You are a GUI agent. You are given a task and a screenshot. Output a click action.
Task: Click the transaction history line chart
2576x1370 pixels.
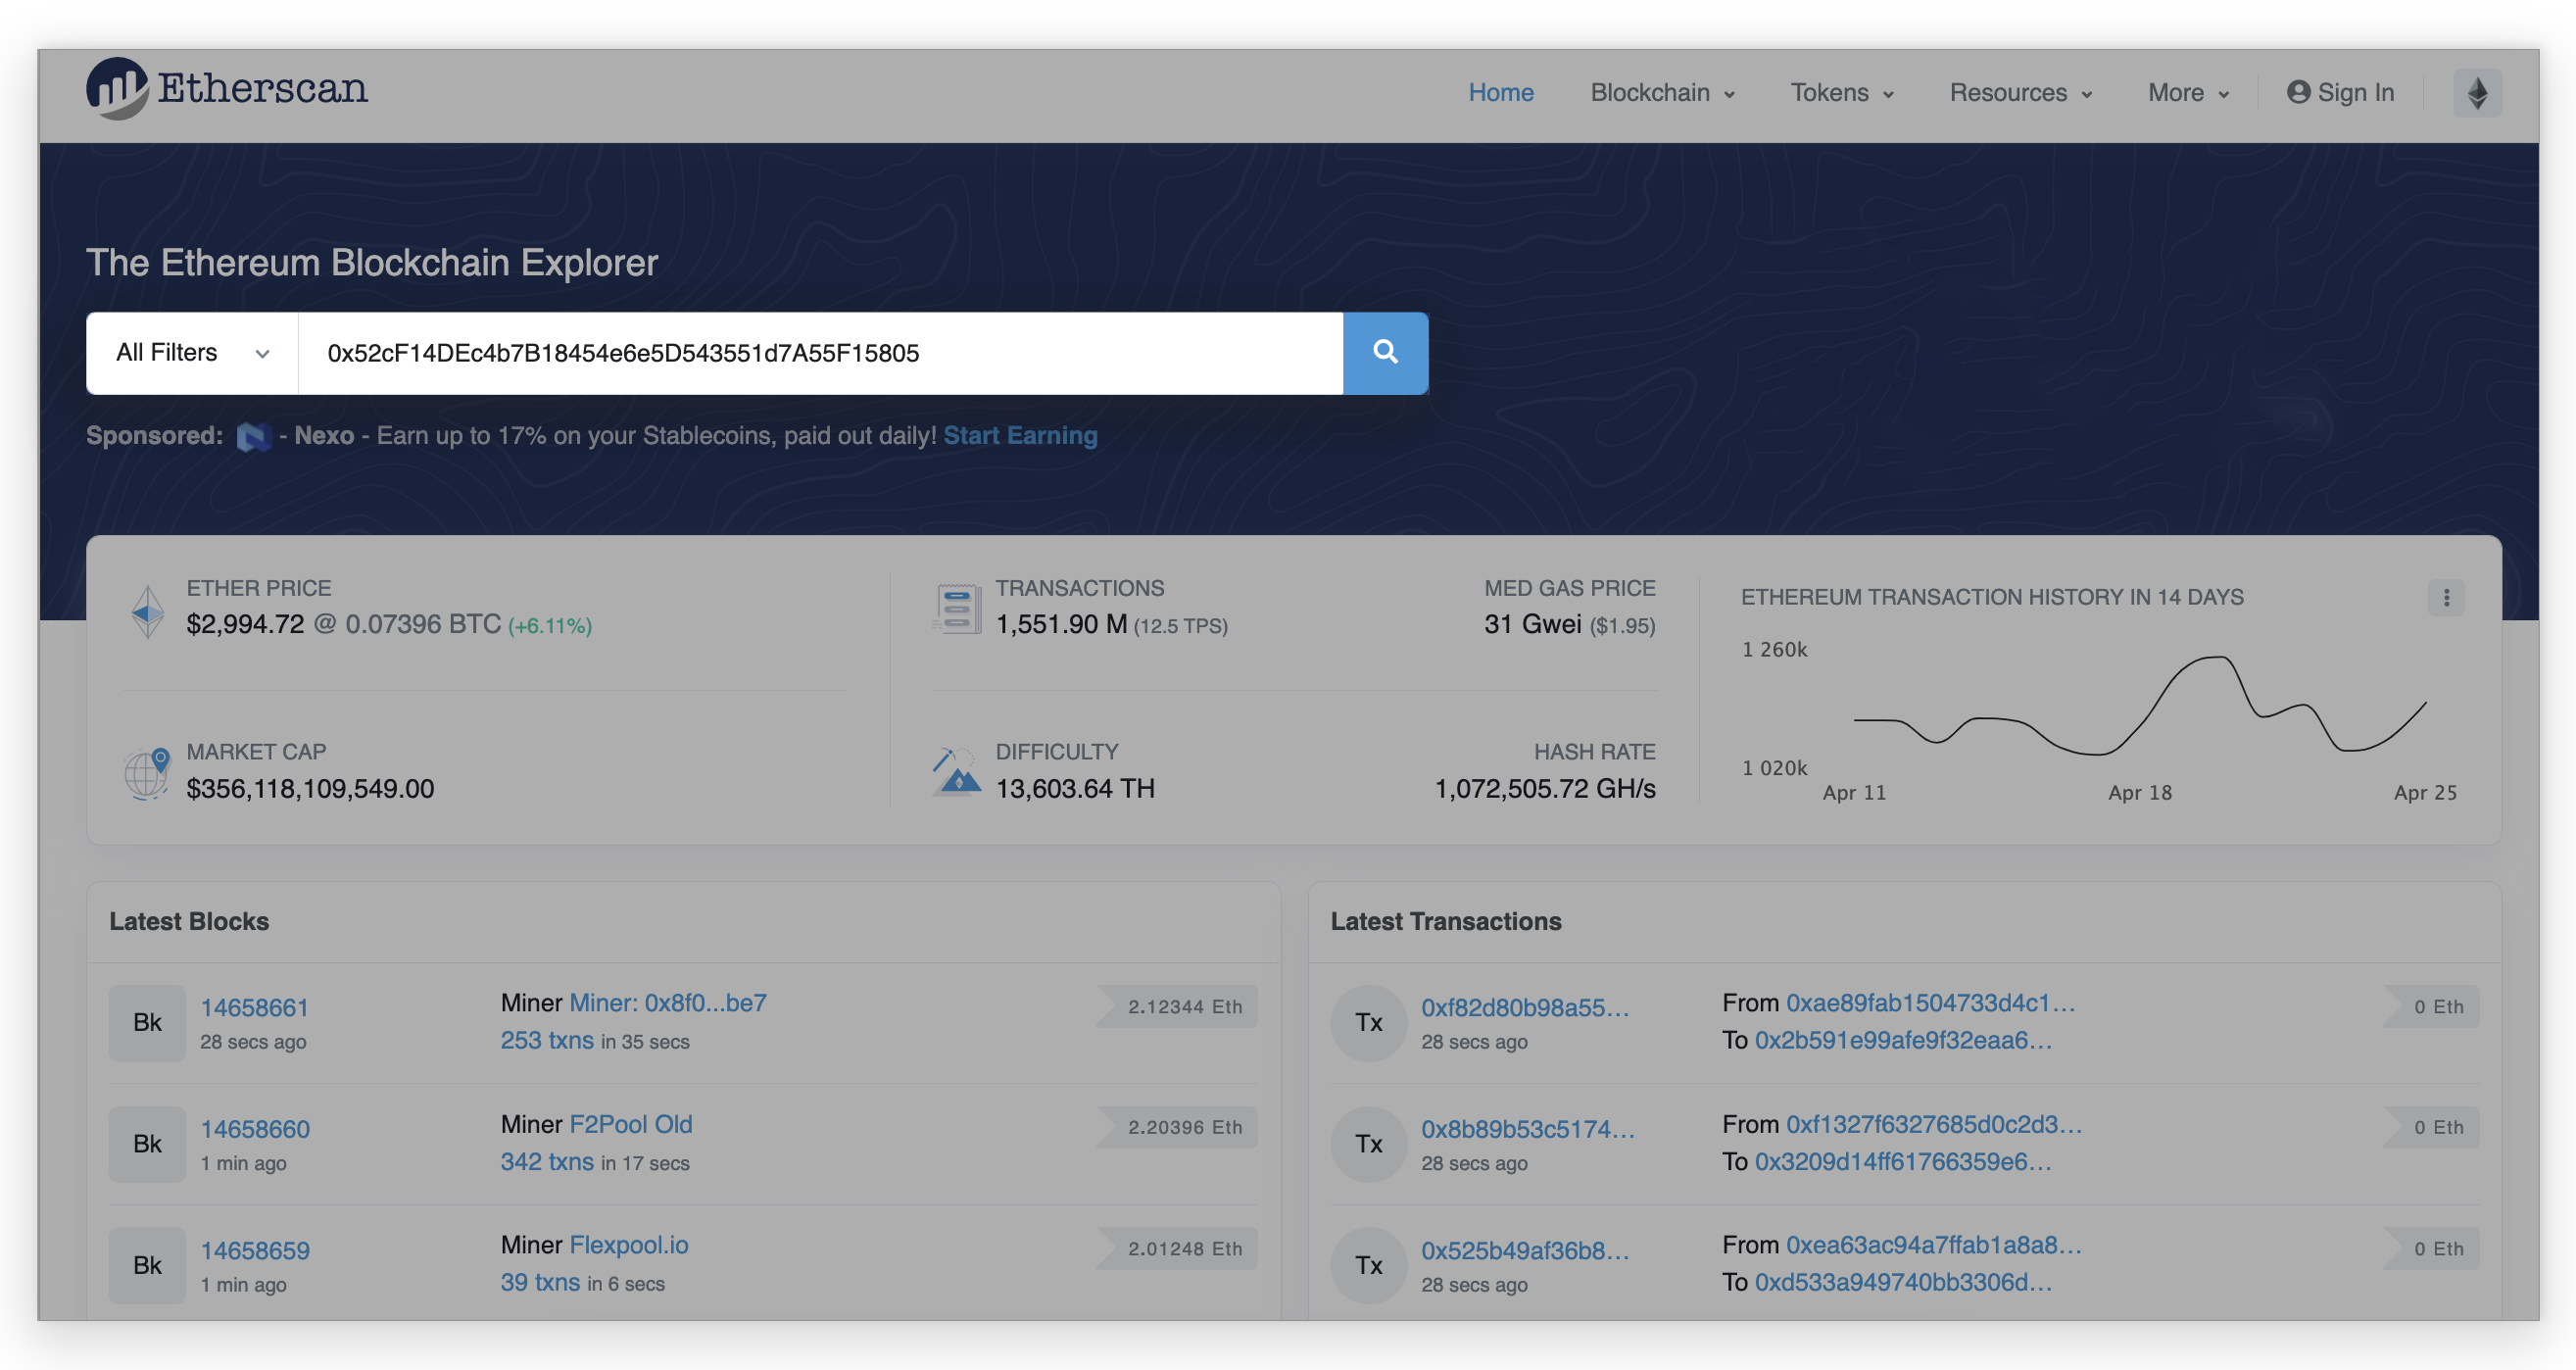tap(2140, 705)
